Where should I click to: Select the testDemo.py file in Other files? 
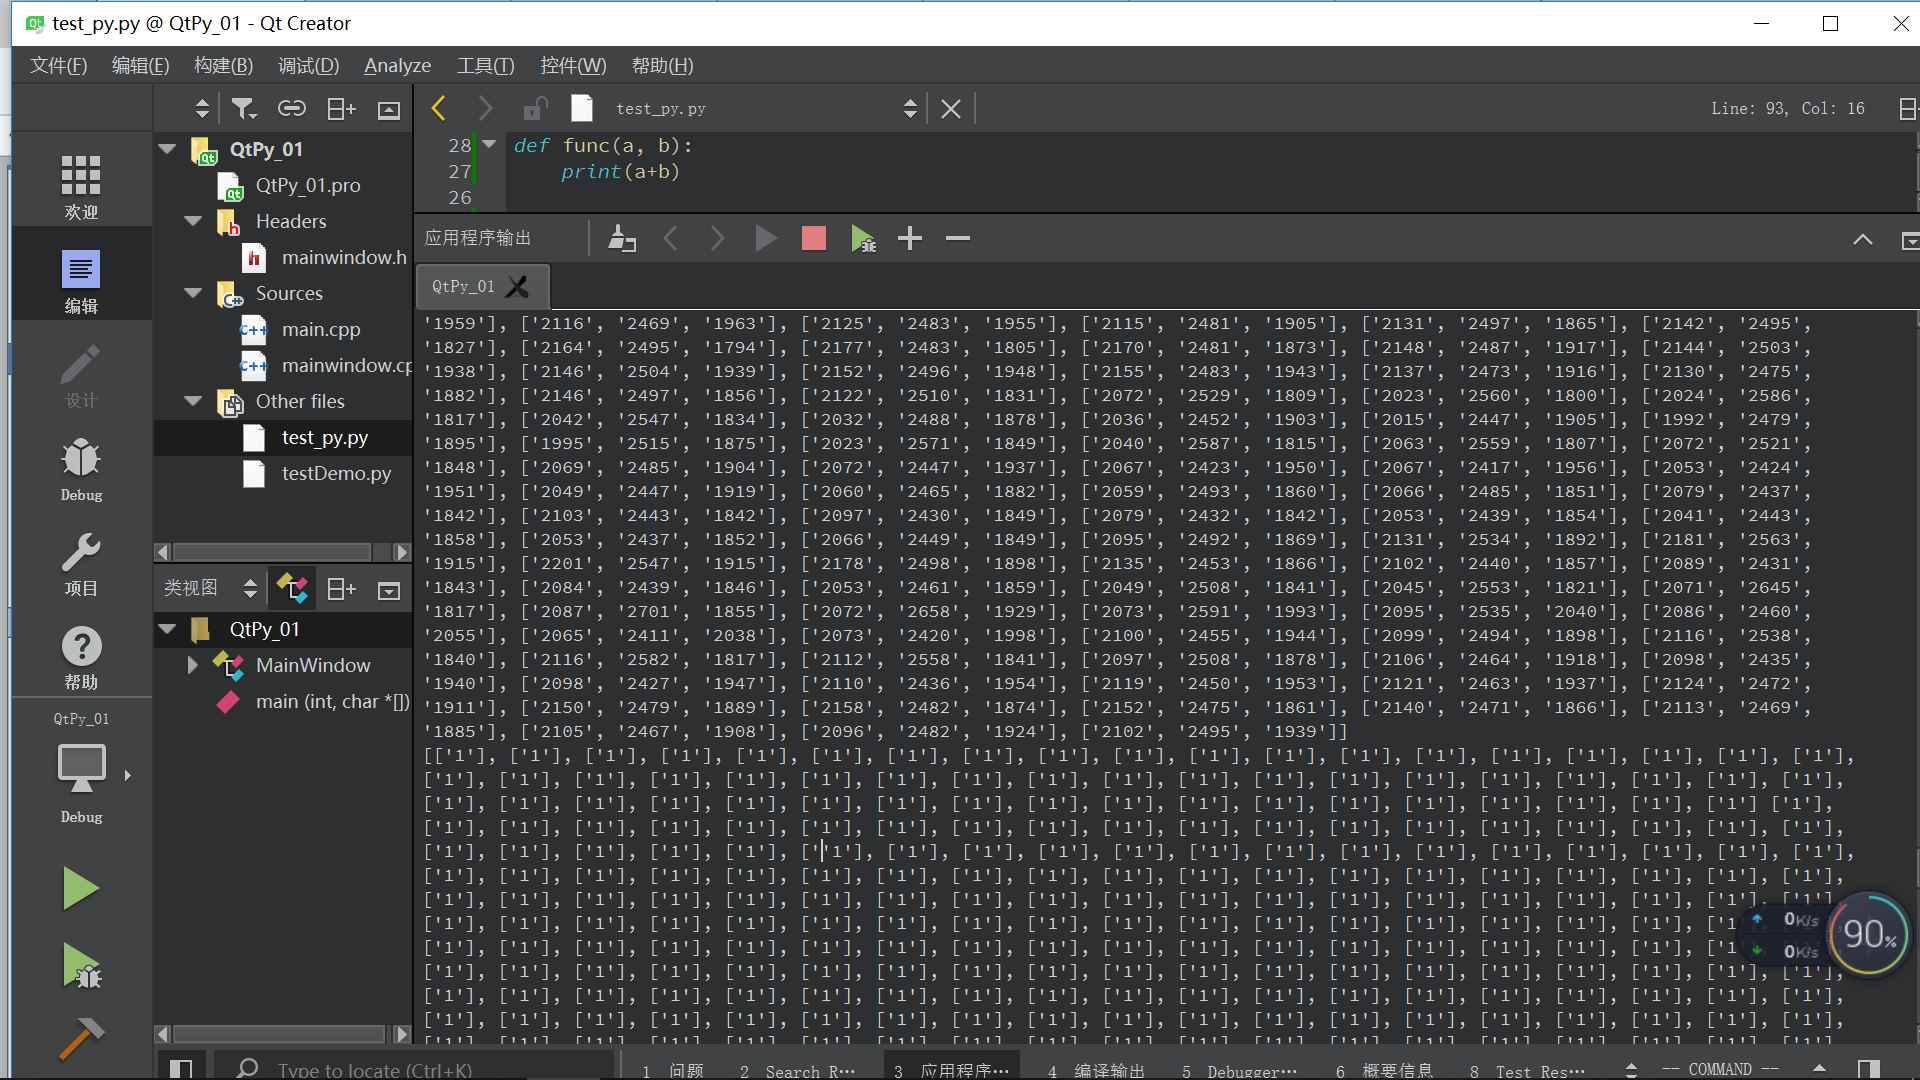[337, 473]
